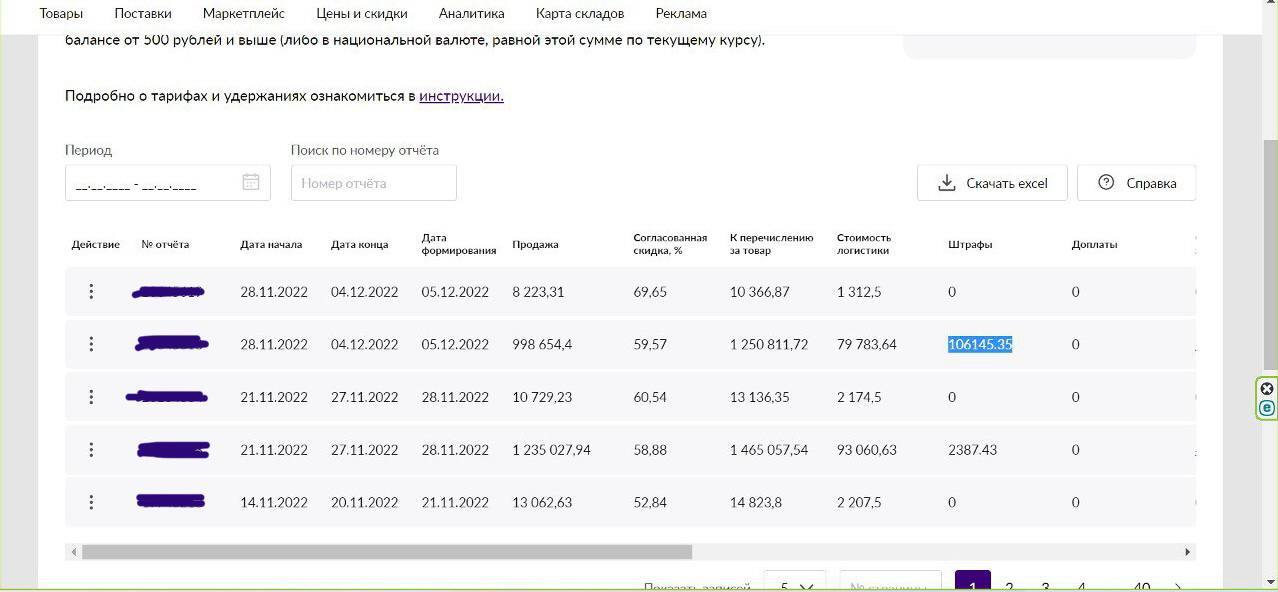Click the highlighted 106145.35 penalty value

coord(980,344)
